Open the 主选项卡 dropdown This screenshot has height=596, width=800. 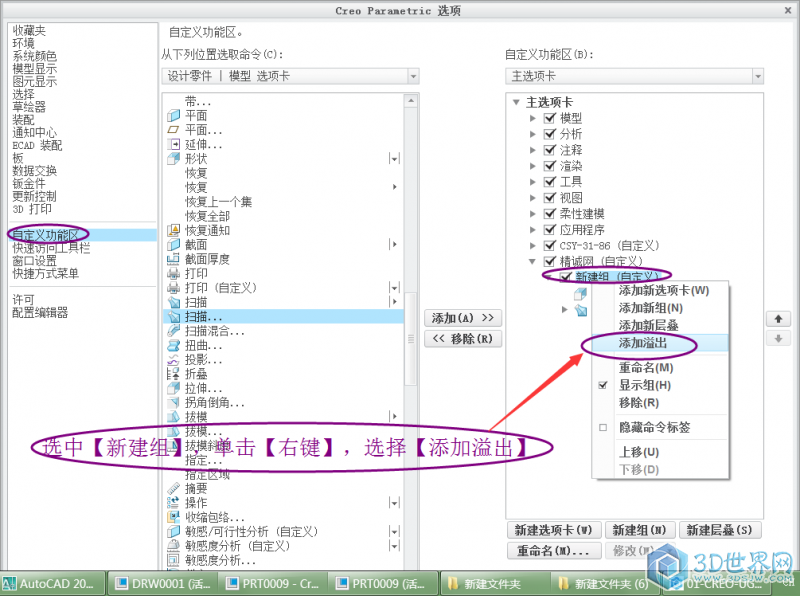pyautogui.click(x=758, y=77)
